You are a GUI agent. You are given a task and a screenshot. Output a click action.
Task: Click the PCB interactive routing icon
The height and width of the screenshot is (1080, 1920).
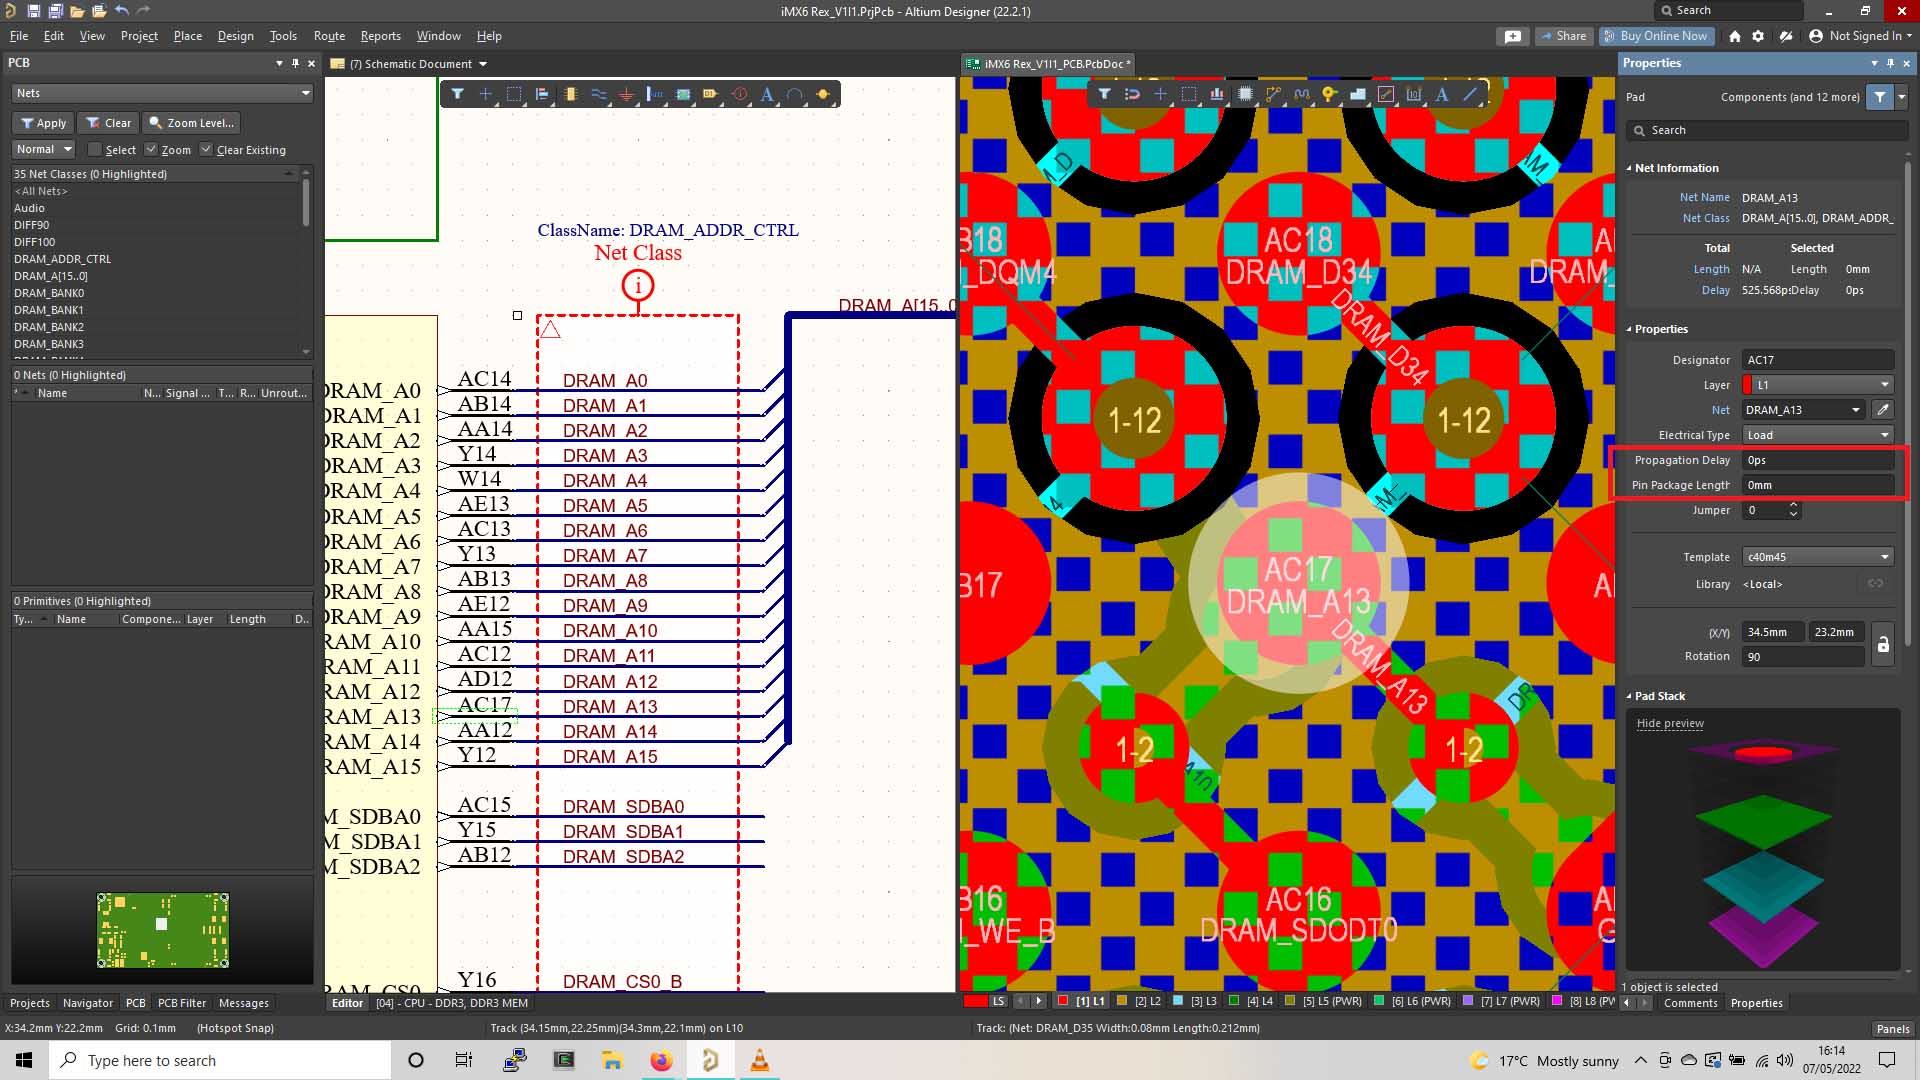tap(1273, 94)
